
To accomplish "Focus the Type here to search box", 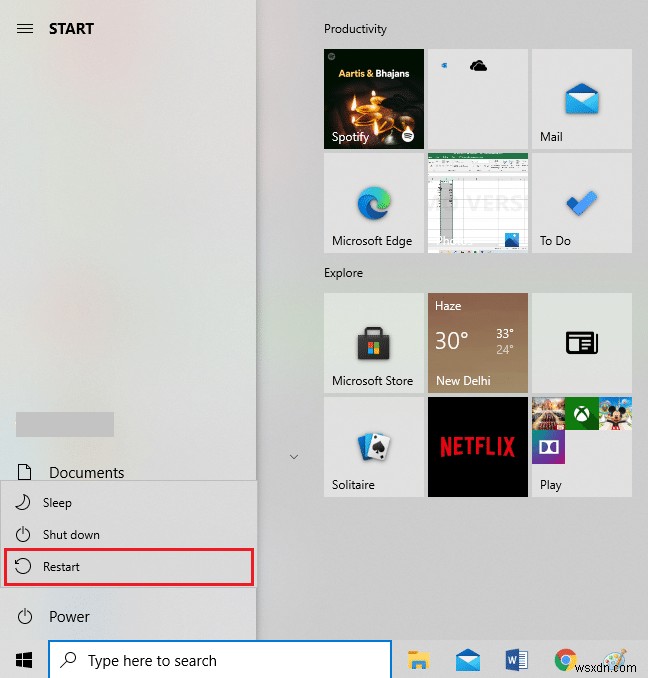I will [x=220, y=660].
